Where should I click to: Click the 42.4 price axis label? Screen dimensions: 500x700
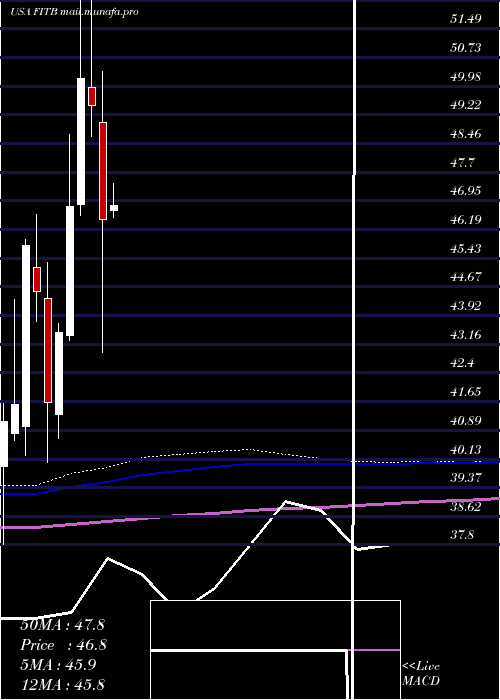(462, 363)
